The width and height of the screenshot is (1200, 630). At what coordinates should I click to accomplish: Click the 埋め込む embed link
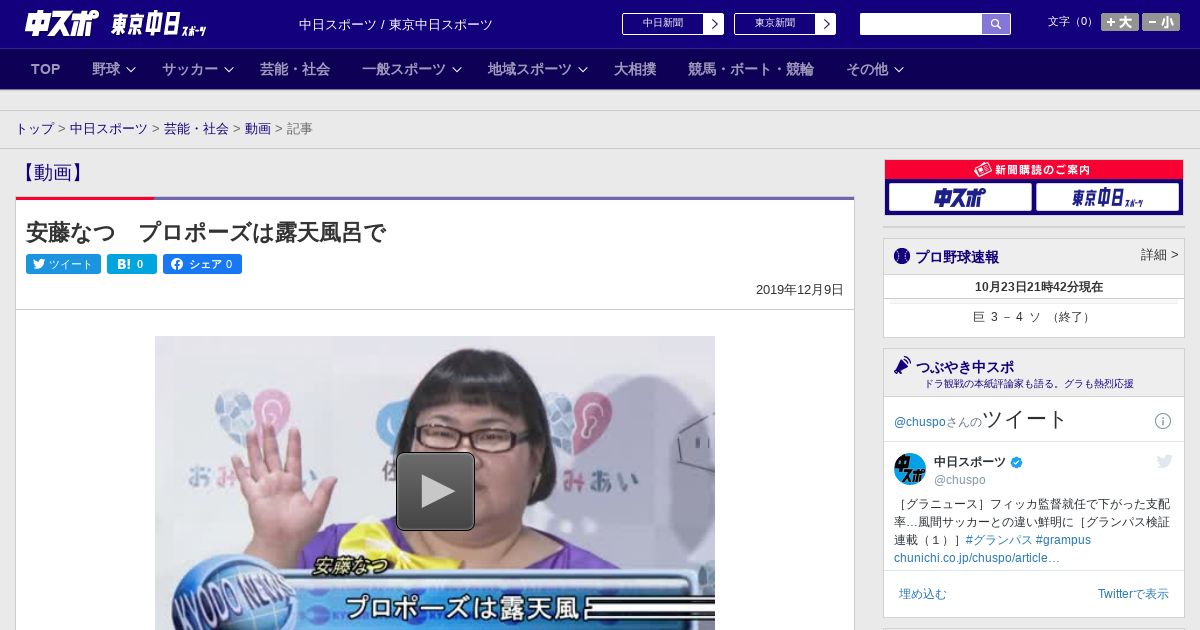tap(922, 594)
